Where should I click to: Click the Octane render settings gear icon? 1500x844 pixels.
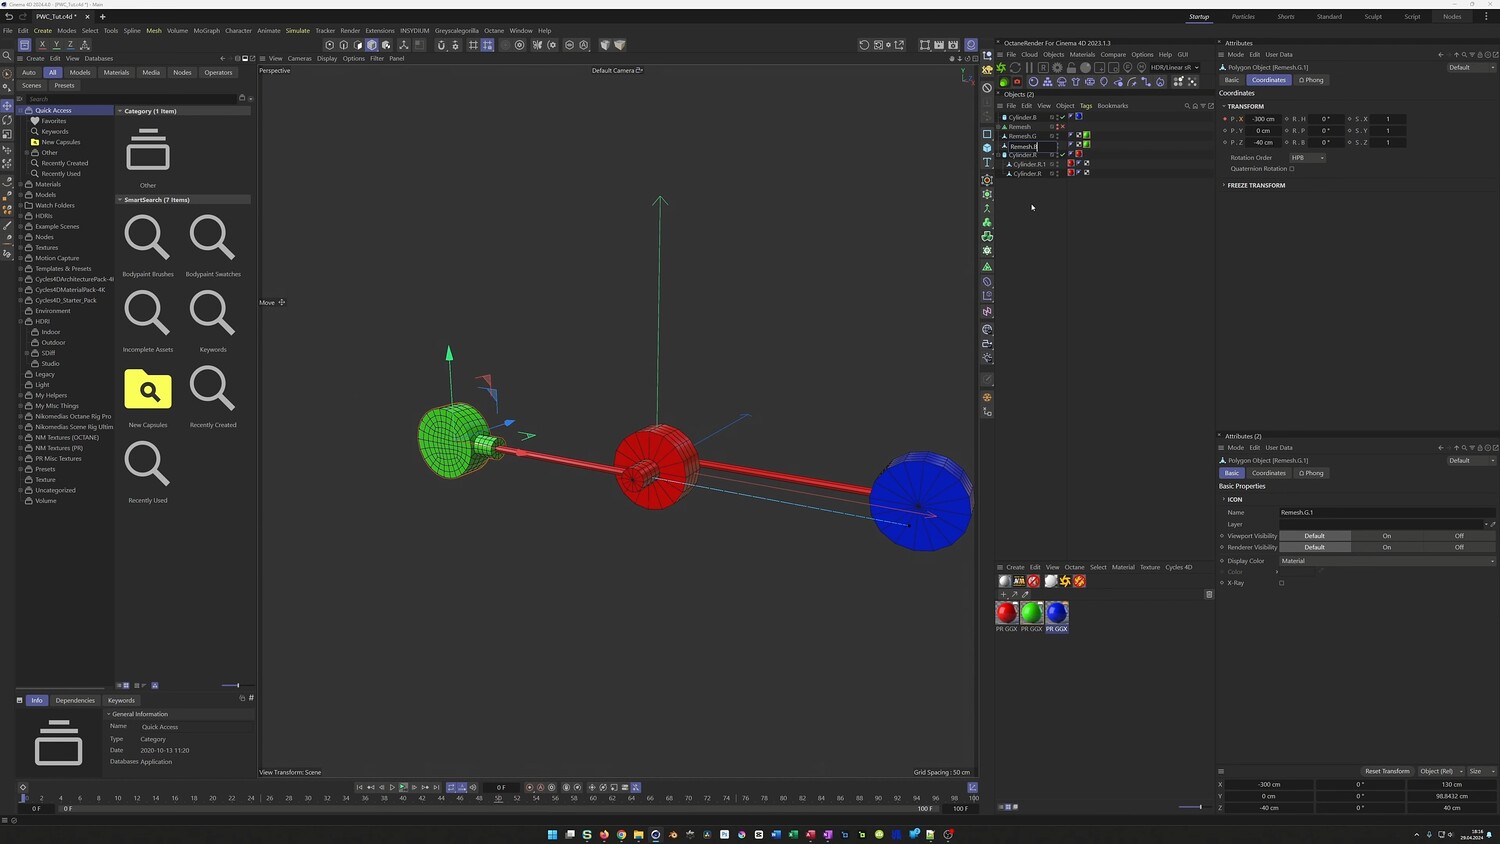tap(1057, 68)
